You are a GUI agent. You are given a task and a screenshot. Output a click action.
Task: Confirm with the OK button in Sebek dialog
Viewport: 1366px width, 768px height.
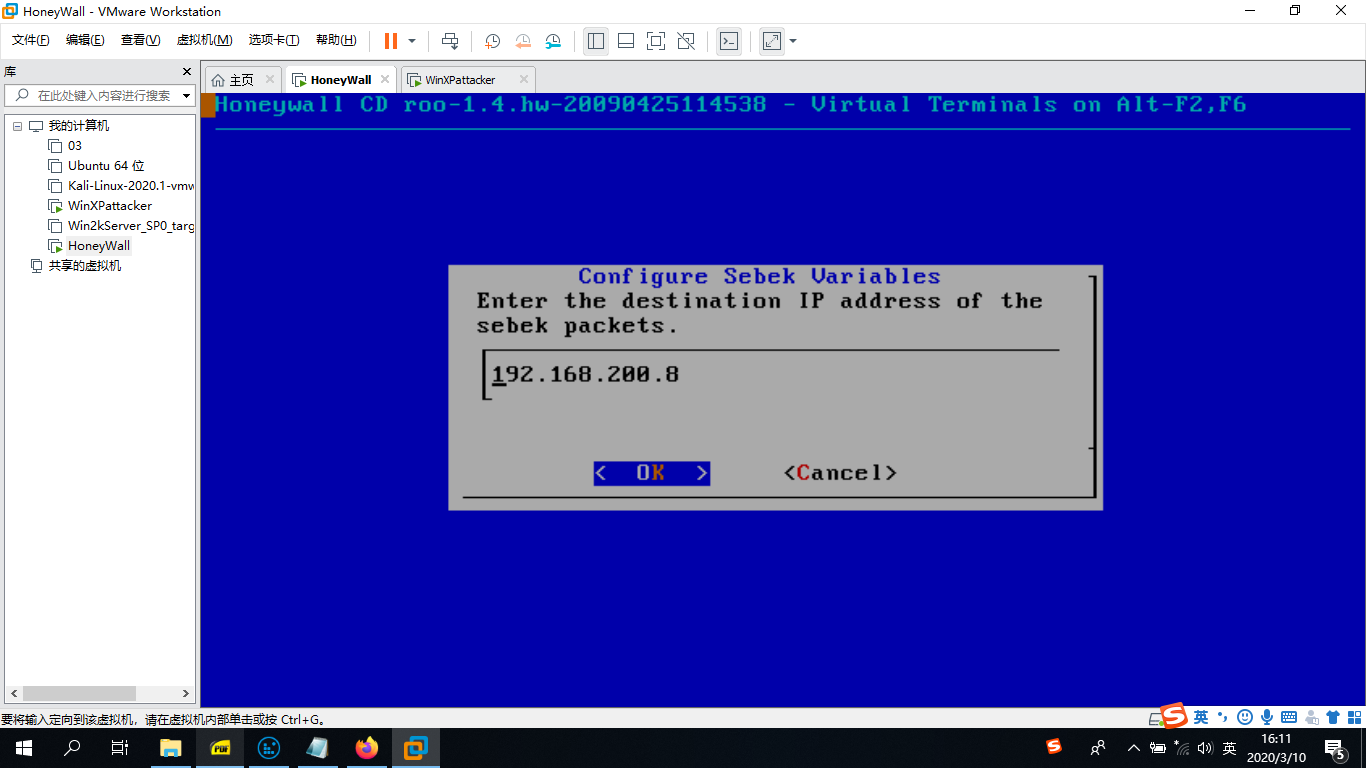click(x=651, y=473)
